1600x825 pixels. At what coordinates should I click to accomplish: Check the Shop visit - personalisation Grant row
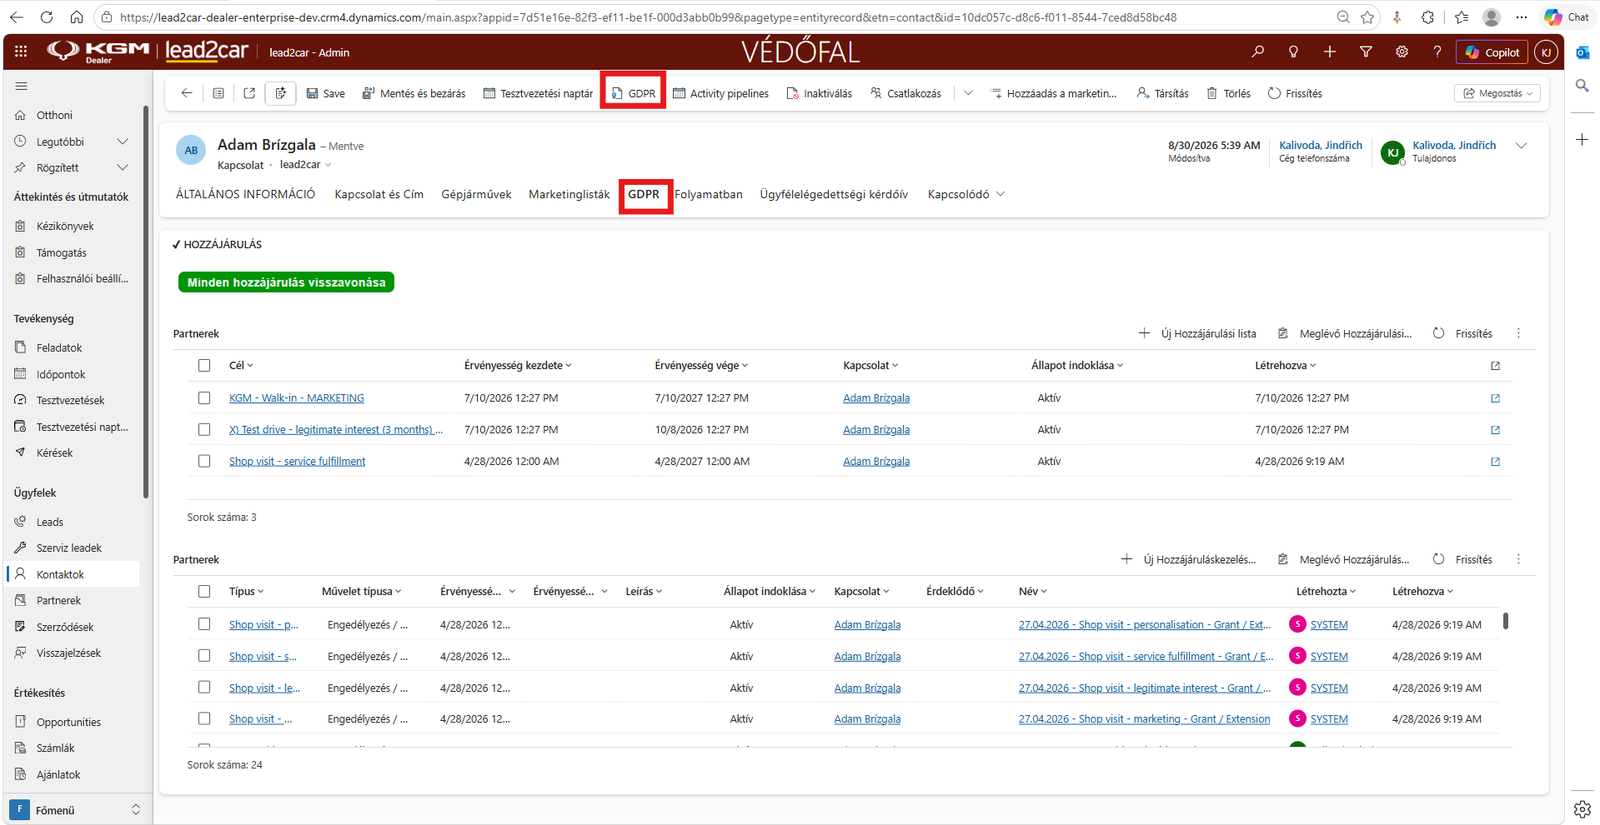pyautogui.click(x=204, y=624)
